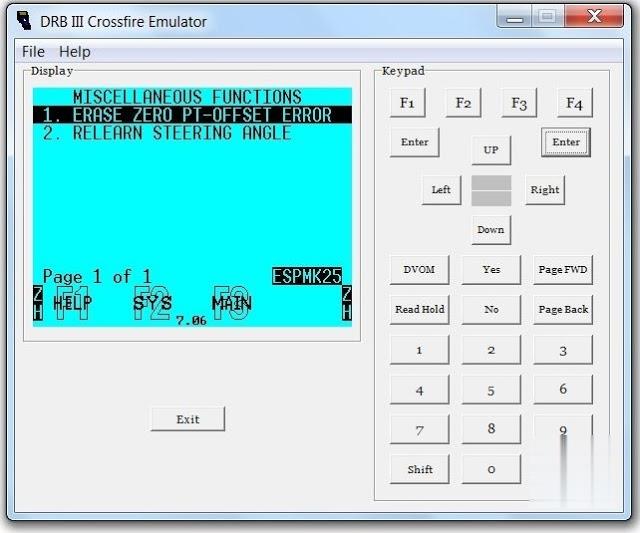Select Relearn Steering Angle line

click(167, 133)
